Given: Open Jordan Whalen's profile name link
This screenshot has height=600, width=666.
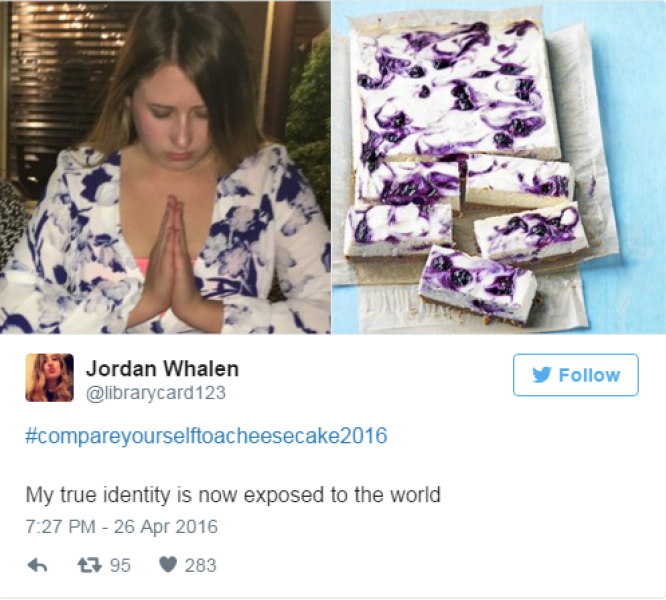Looking at the screenshot, I should pos(162,369).
